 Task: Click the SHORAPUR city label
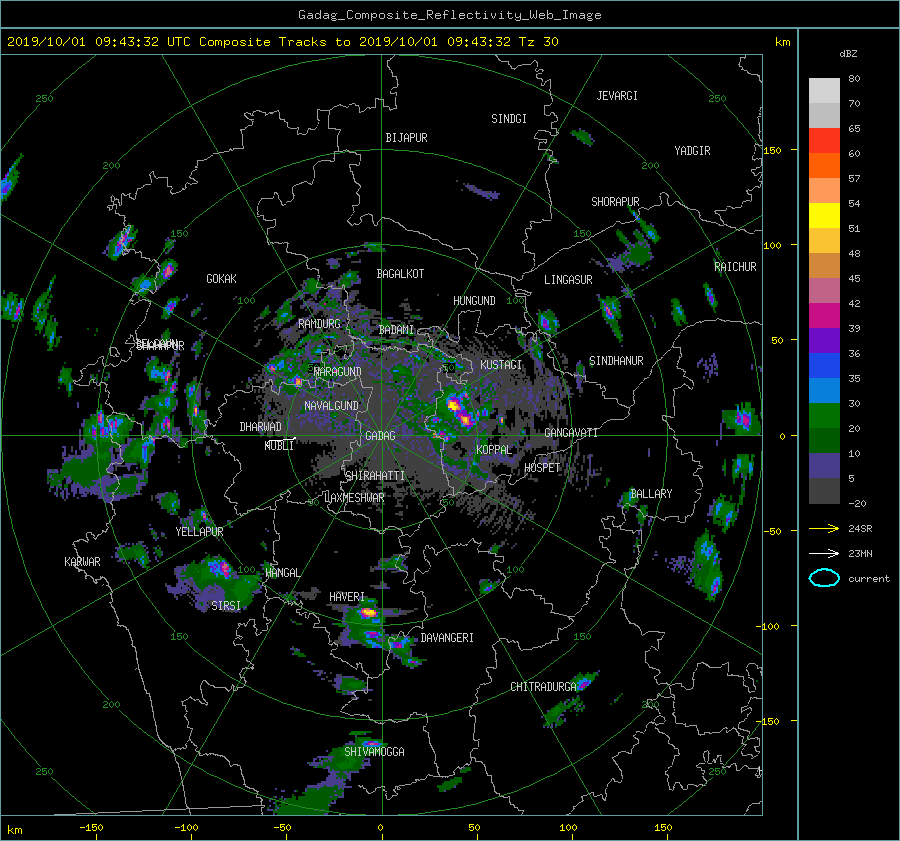[615, 202]
